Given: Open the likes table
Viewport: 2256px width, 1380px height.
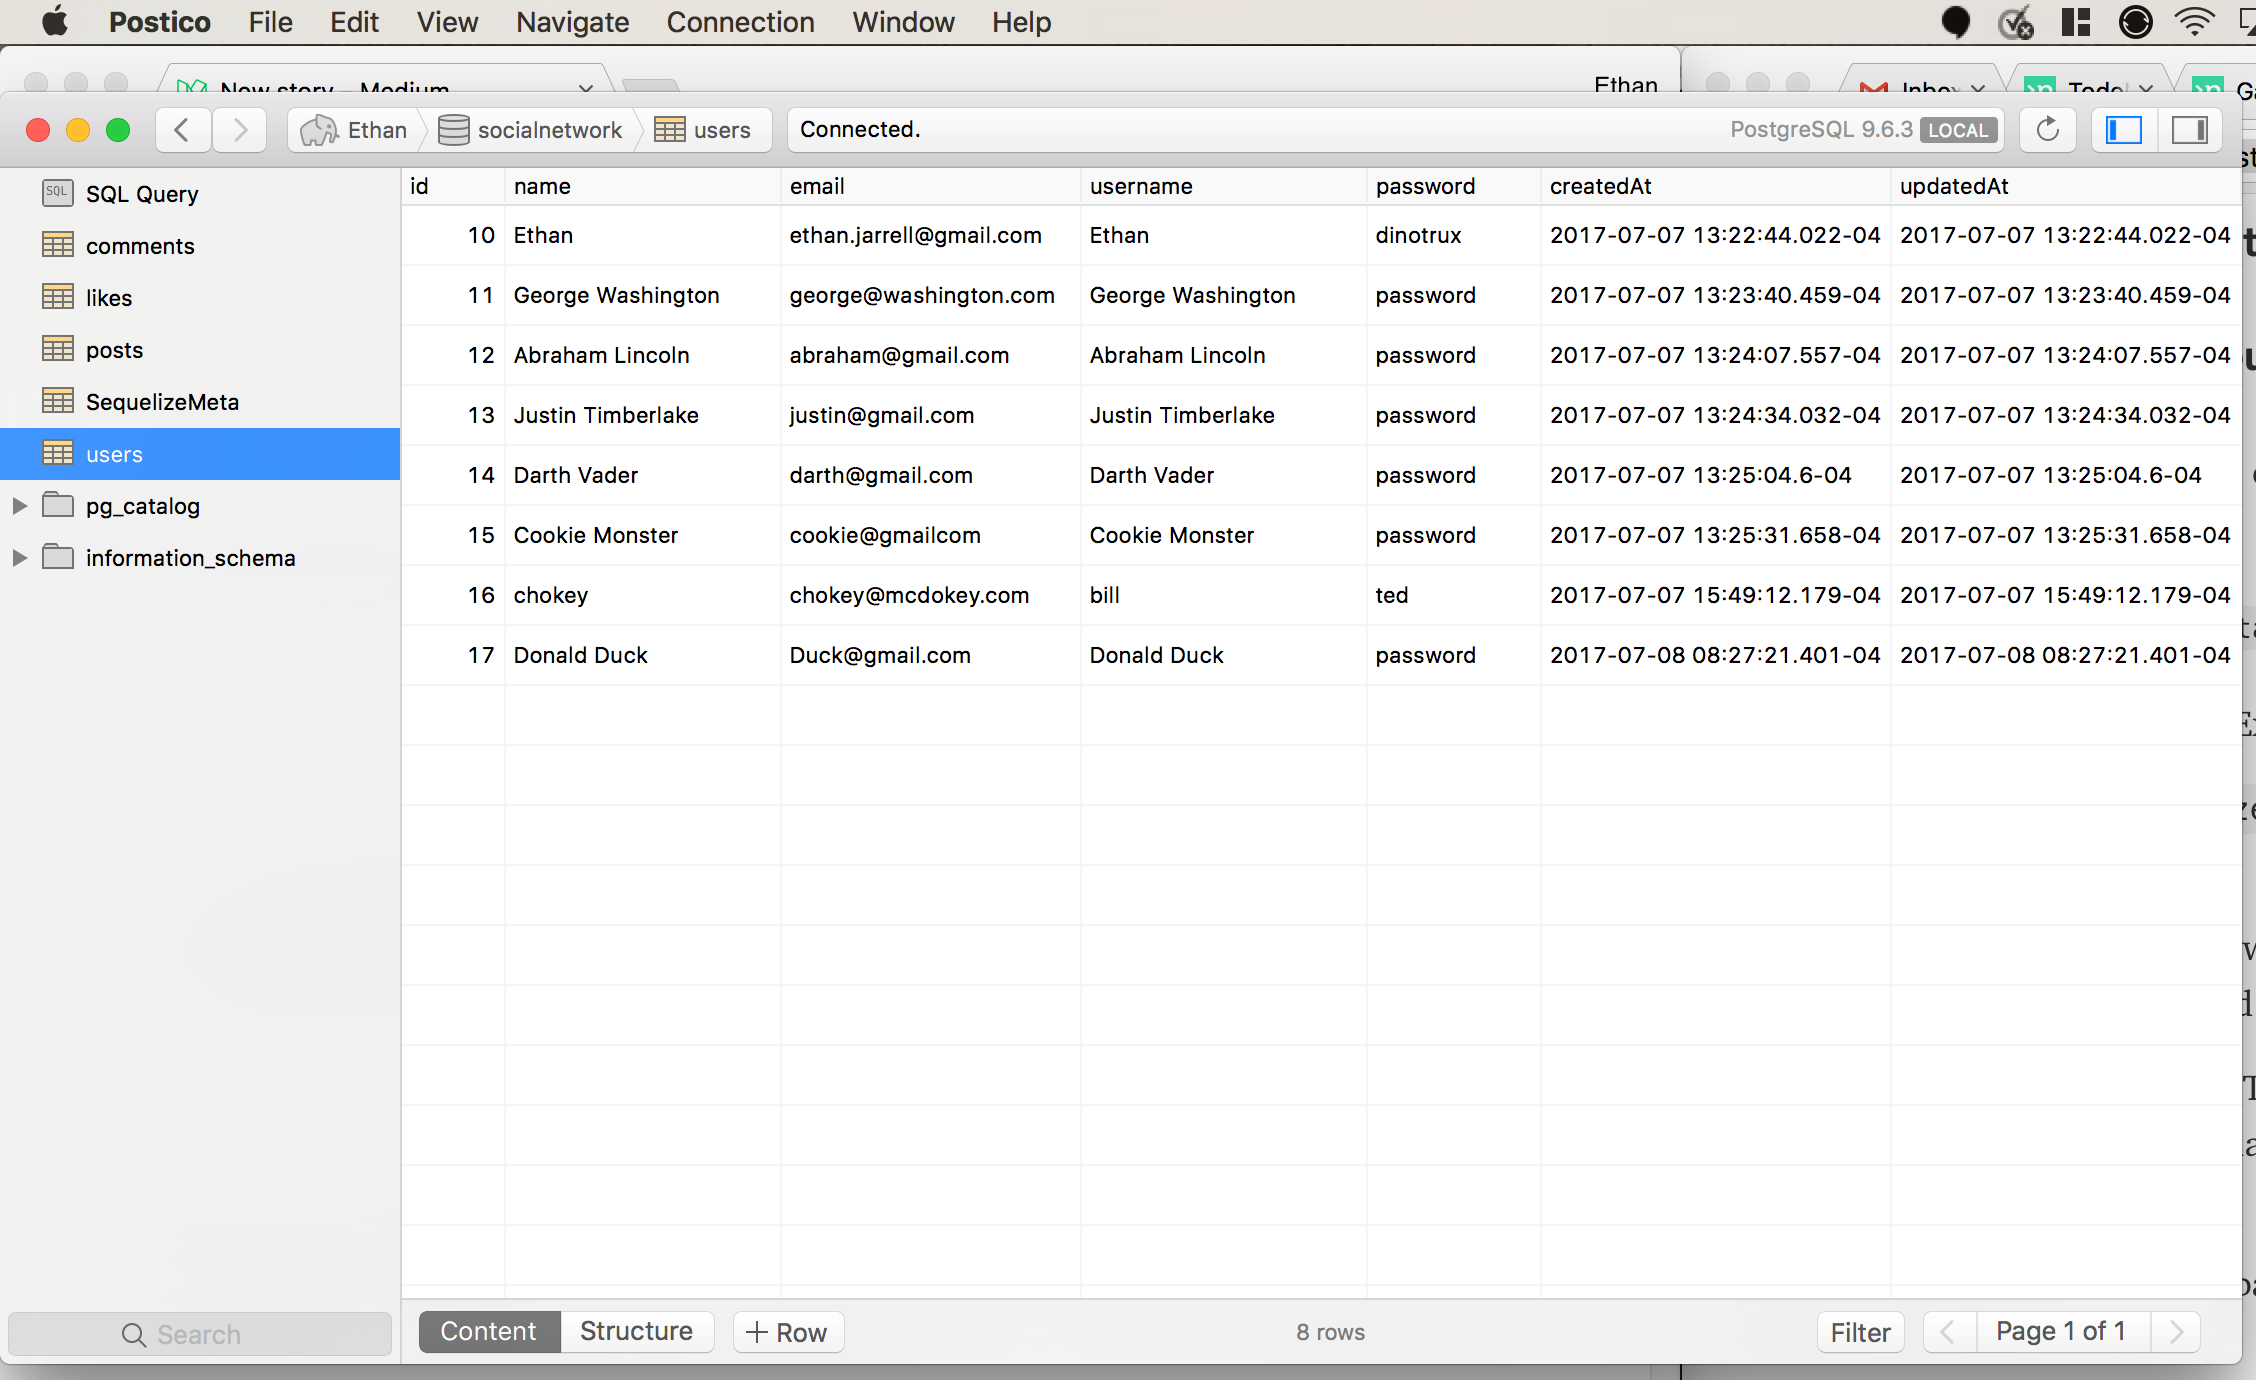Looking at the screenshot, I should [108, 298].
